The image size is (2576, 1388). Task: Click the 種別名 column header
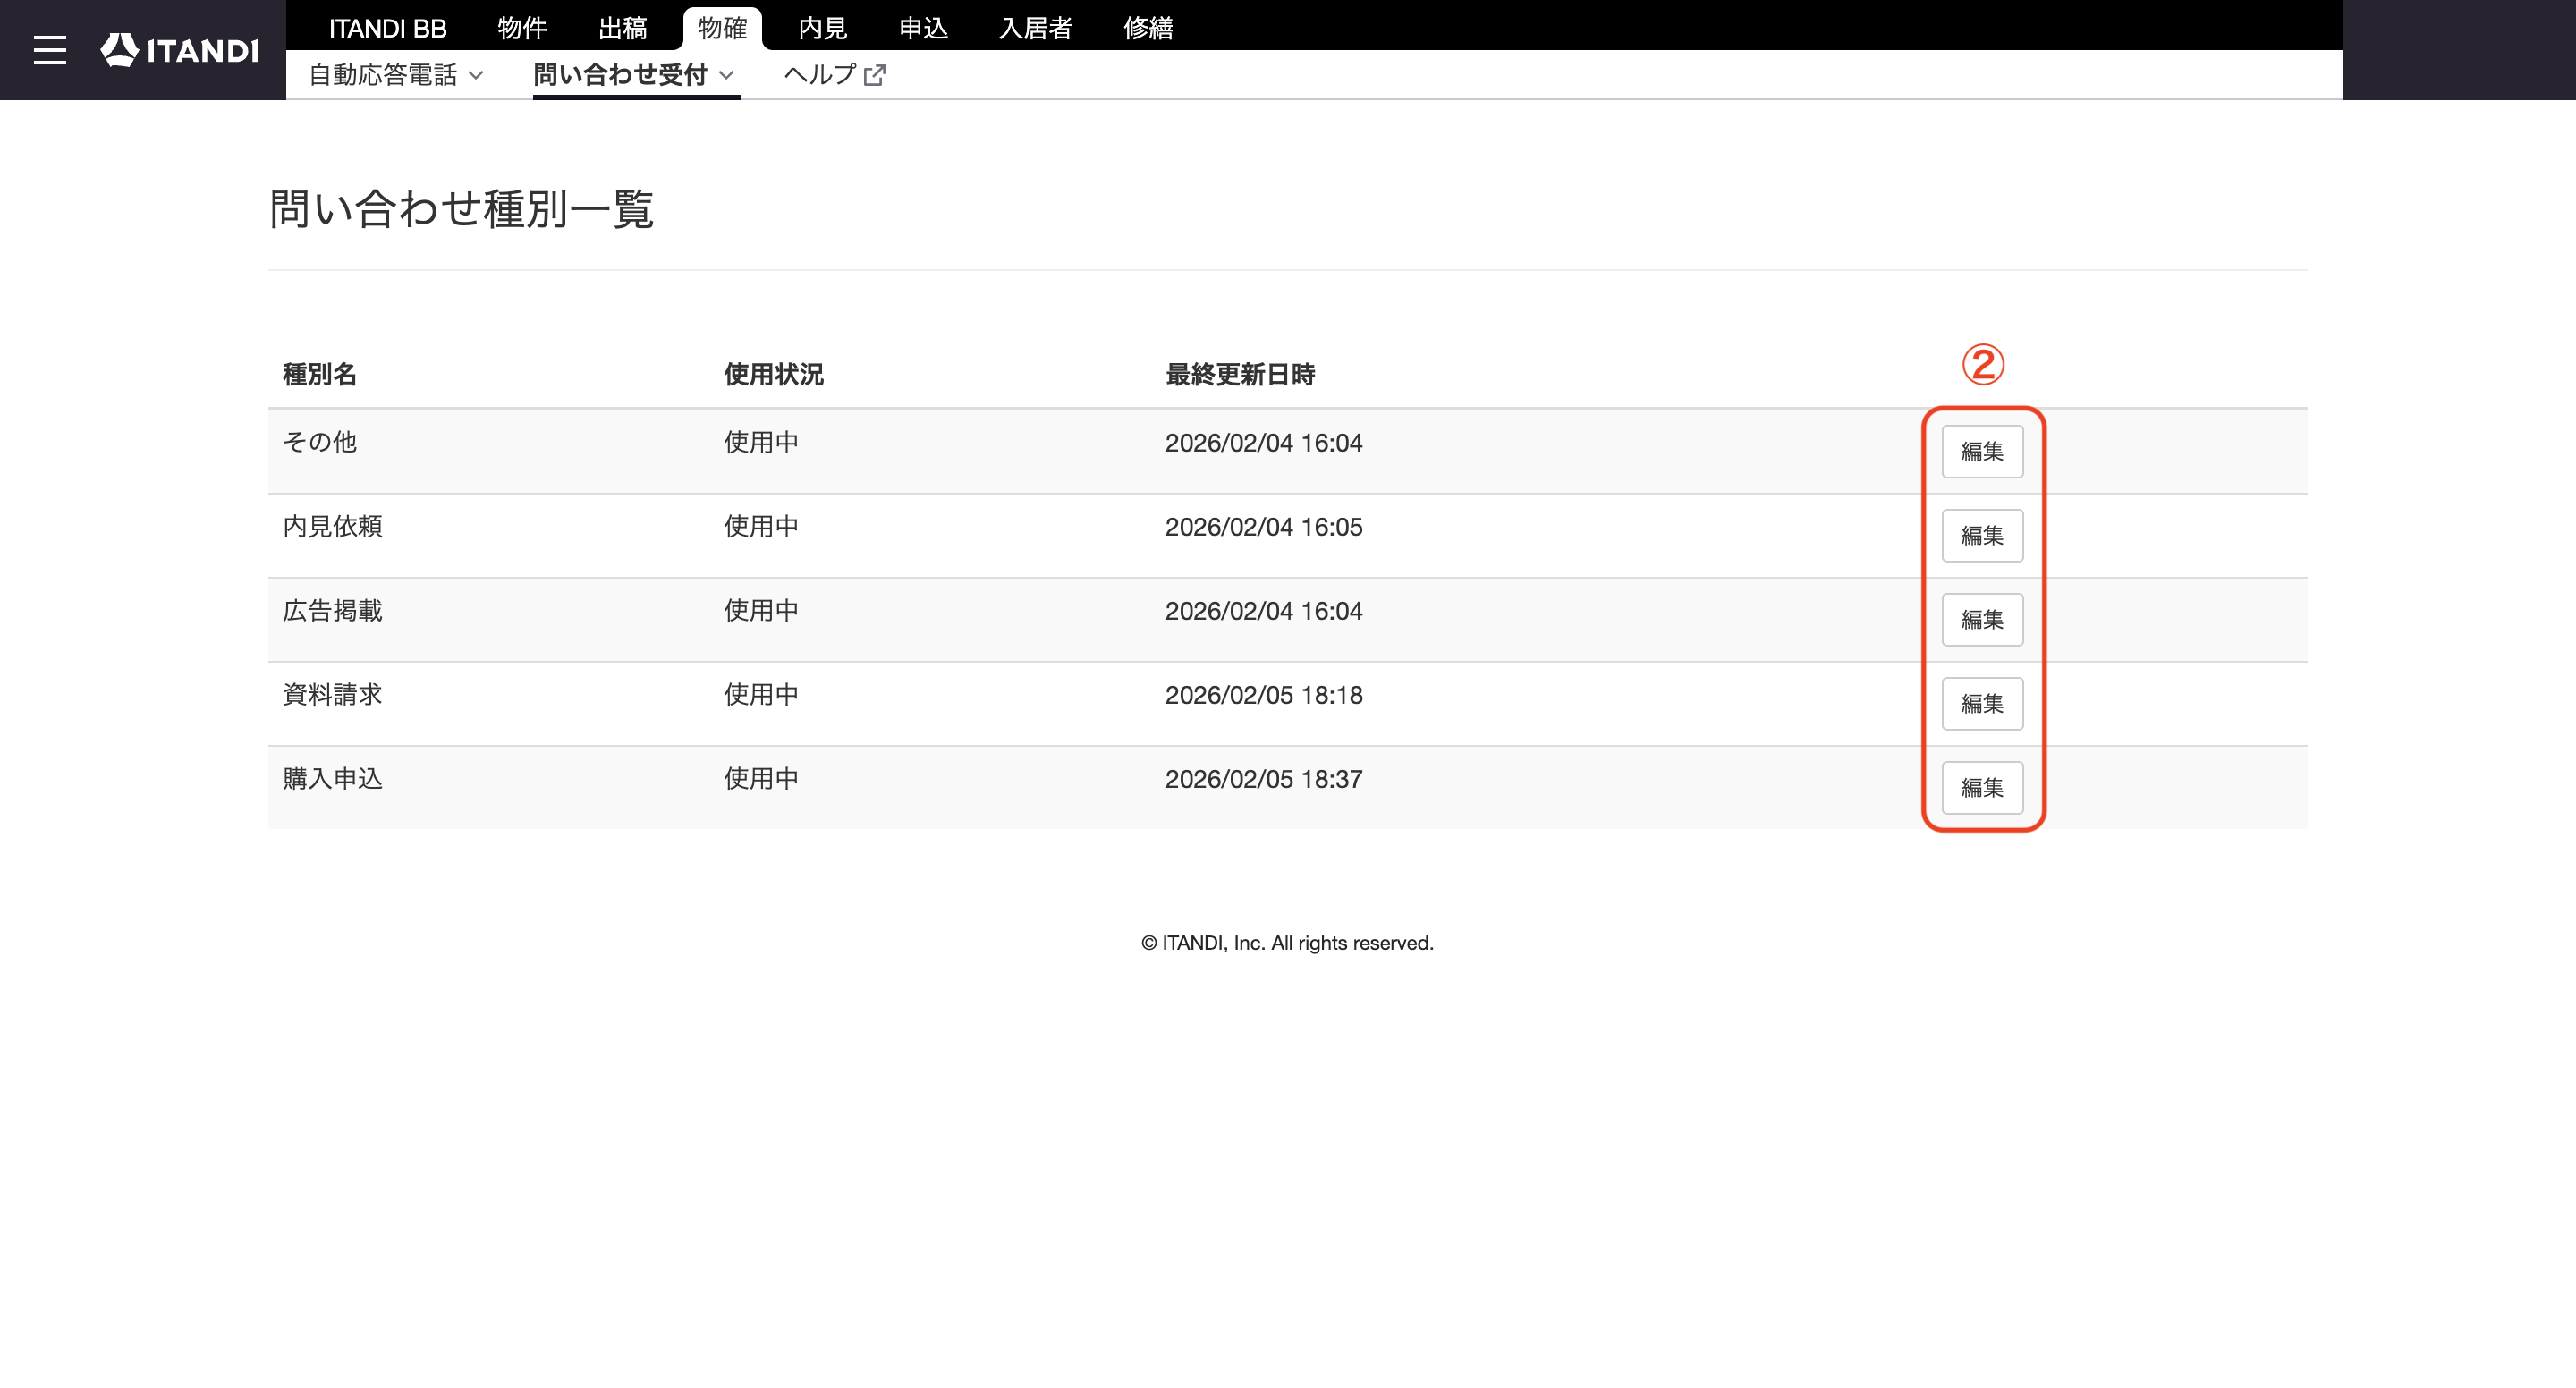coord(320,374)
